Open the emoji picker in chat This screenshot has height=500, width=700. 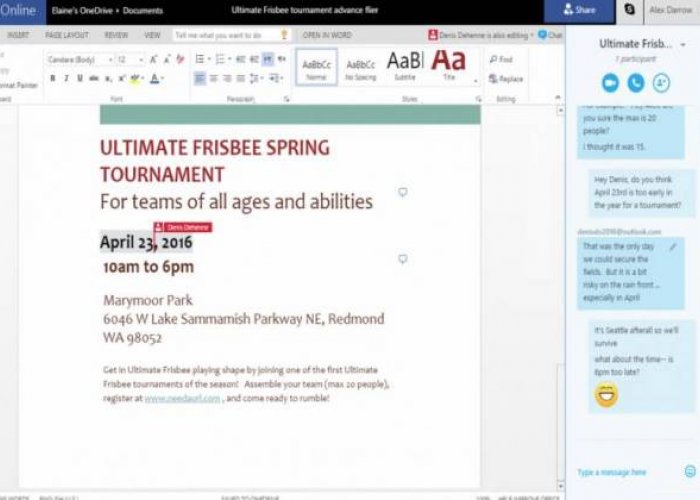(x=689, y=471)
